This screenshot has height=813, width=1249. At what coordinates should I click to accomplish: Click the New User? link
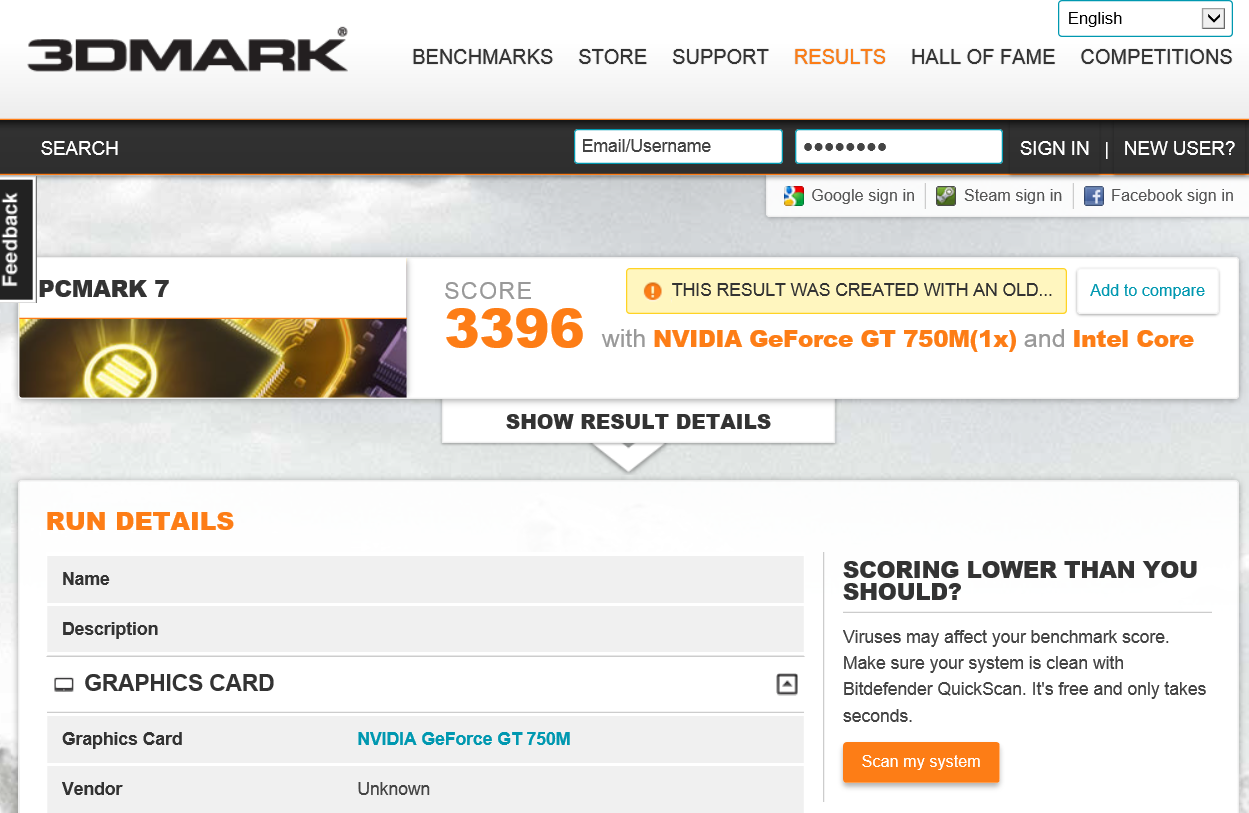tap(1179, 148)
